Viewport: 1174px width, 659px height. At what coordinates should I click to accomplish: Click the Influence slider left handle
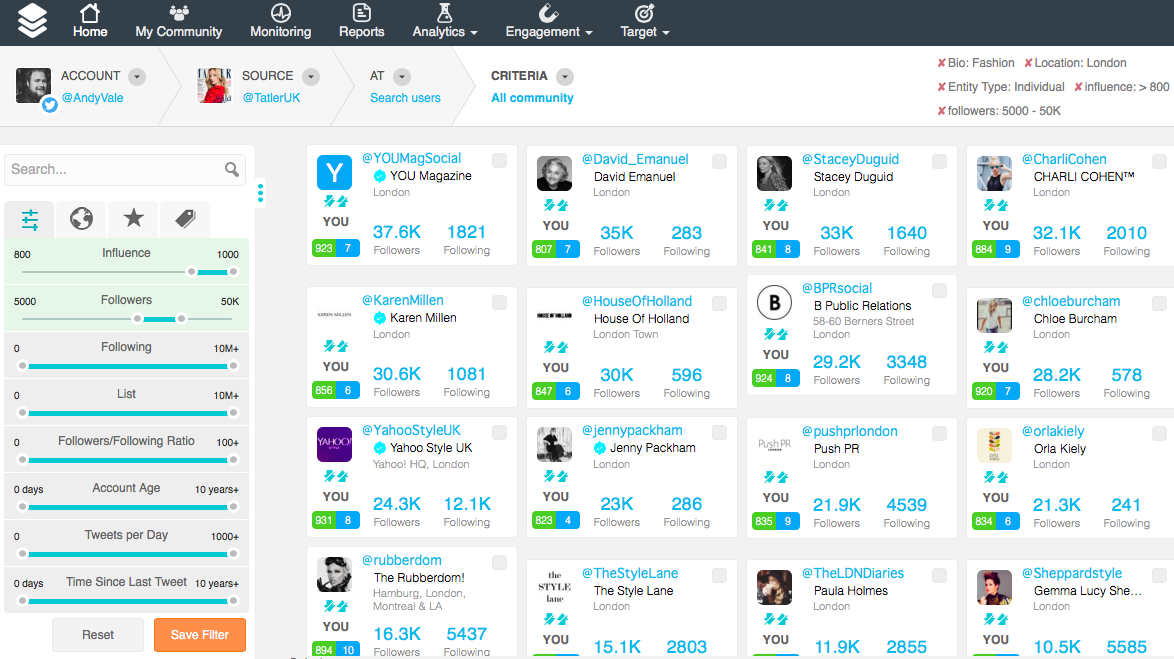click(192, 272)
